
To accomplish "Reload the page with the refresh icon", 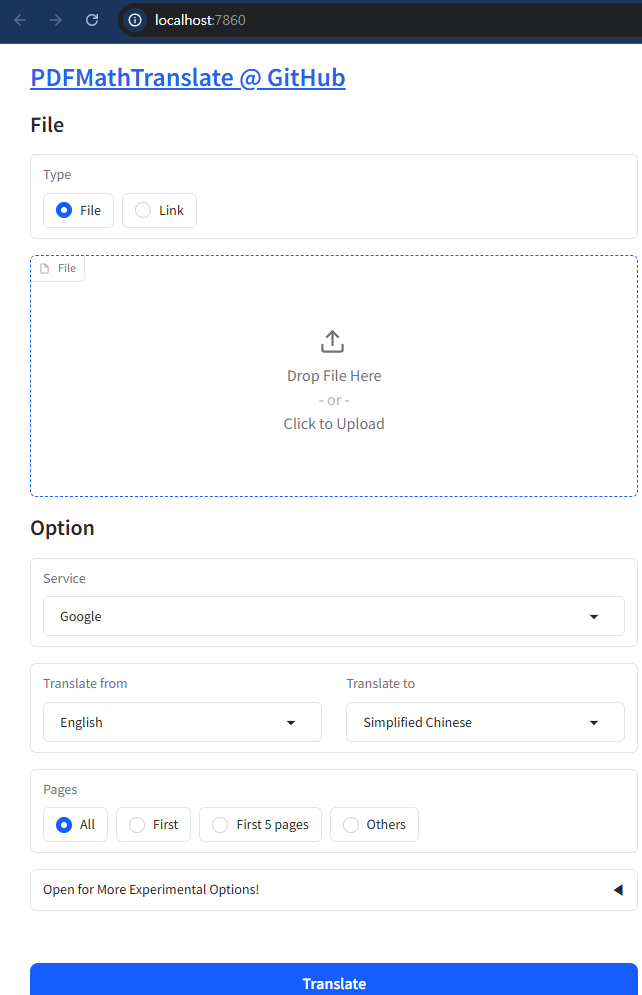I will (x=92, y=20).
